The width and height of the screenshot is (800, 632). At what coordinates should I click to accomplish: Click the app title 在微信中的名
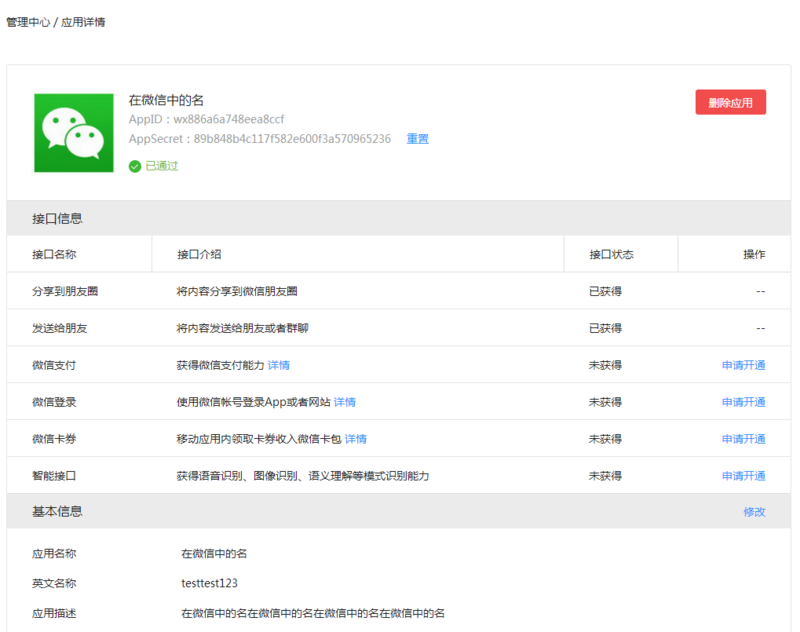click(x=166, y=100)
